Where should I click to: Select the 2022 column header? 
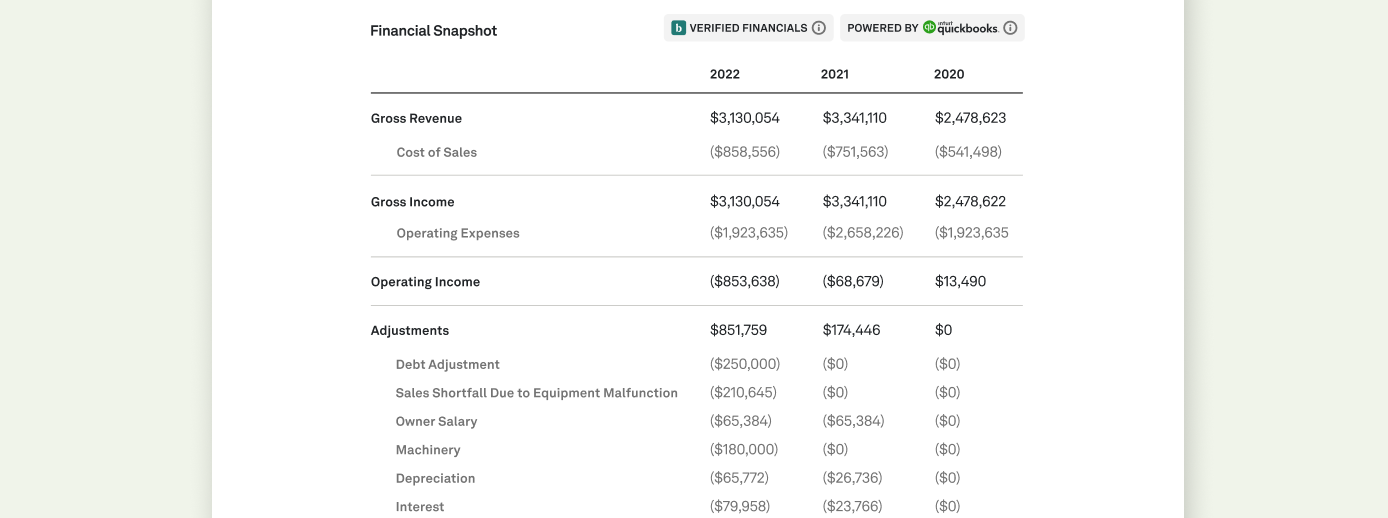725,74
